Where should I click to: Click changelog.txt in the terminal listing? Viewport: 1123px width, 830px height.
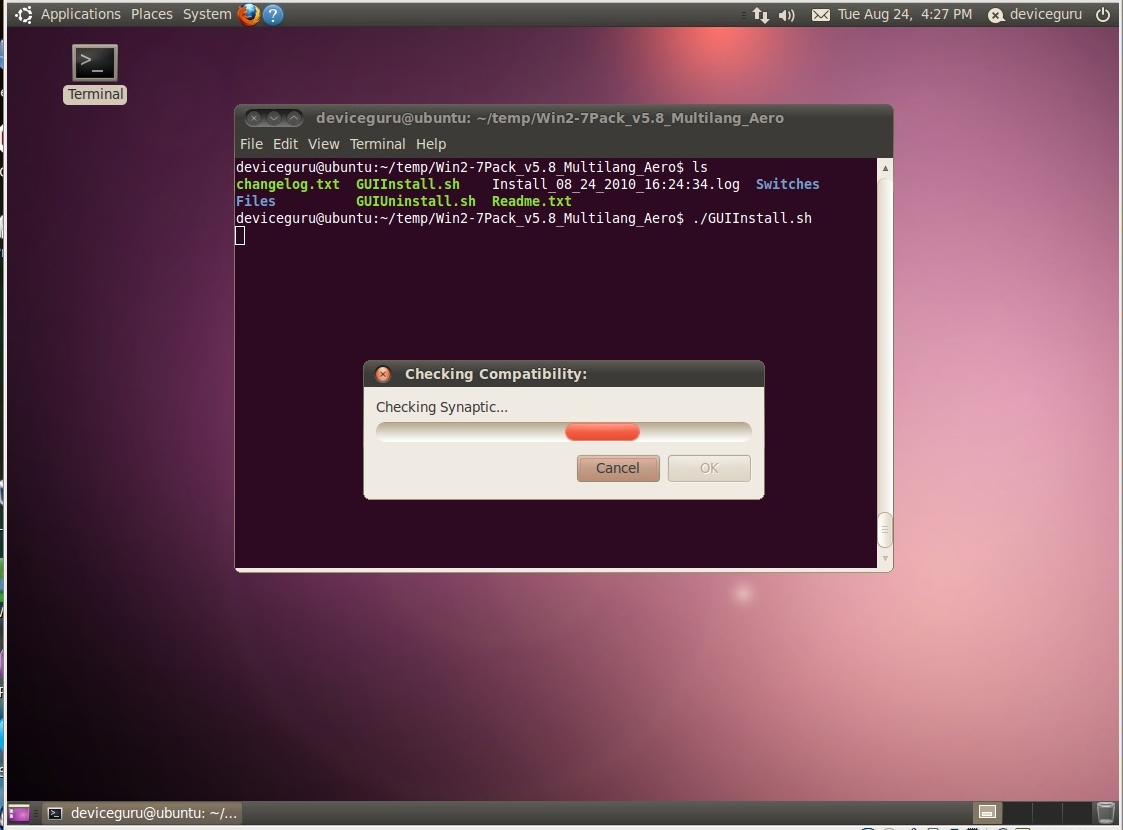[x=288, y=184]
